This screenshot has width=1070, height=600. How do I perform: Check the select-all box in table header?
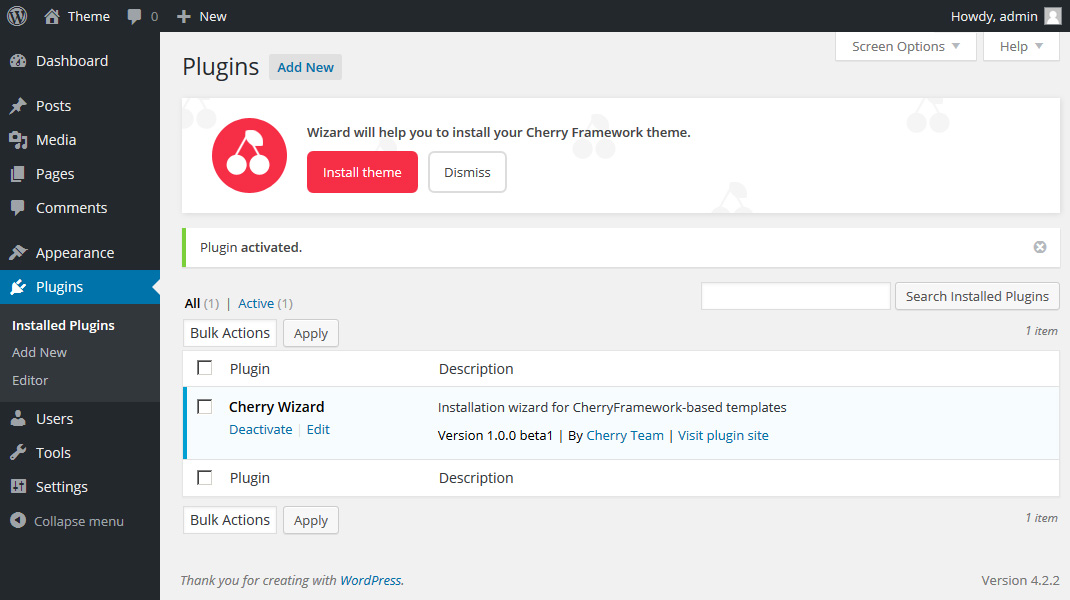point(205,368)
